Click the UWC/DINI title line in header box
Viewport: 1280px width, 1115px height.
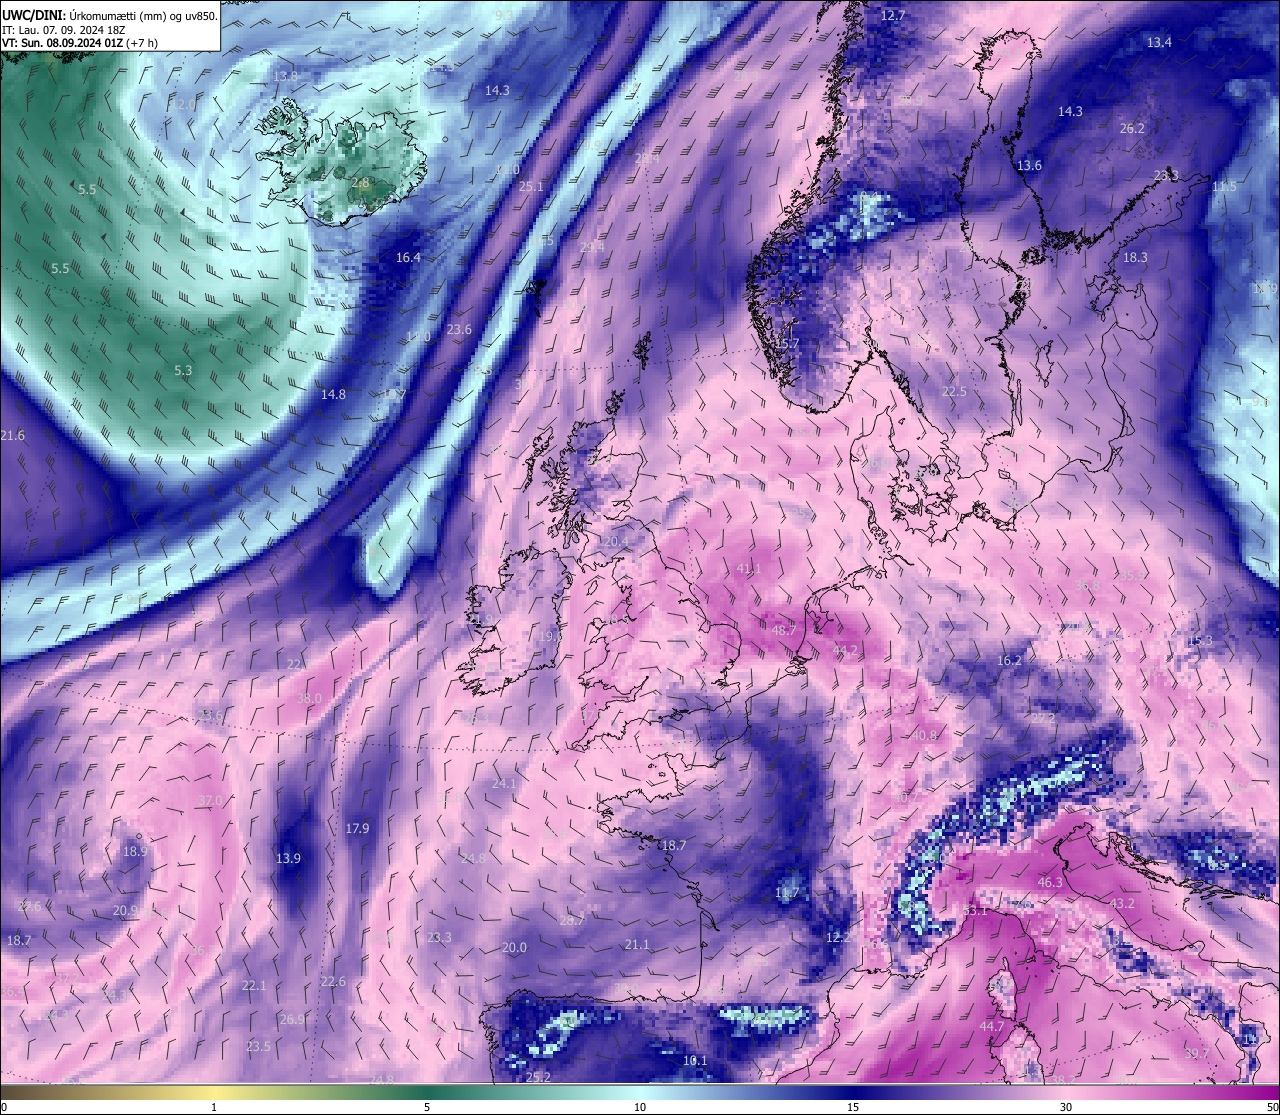[x=109, y=16]
